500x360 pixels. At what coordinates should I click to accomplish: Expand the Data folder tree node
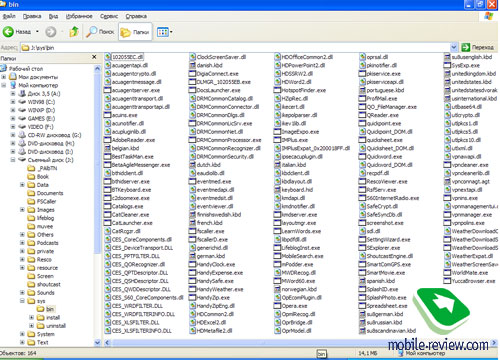pyautogui.click(x=22, y=185)
